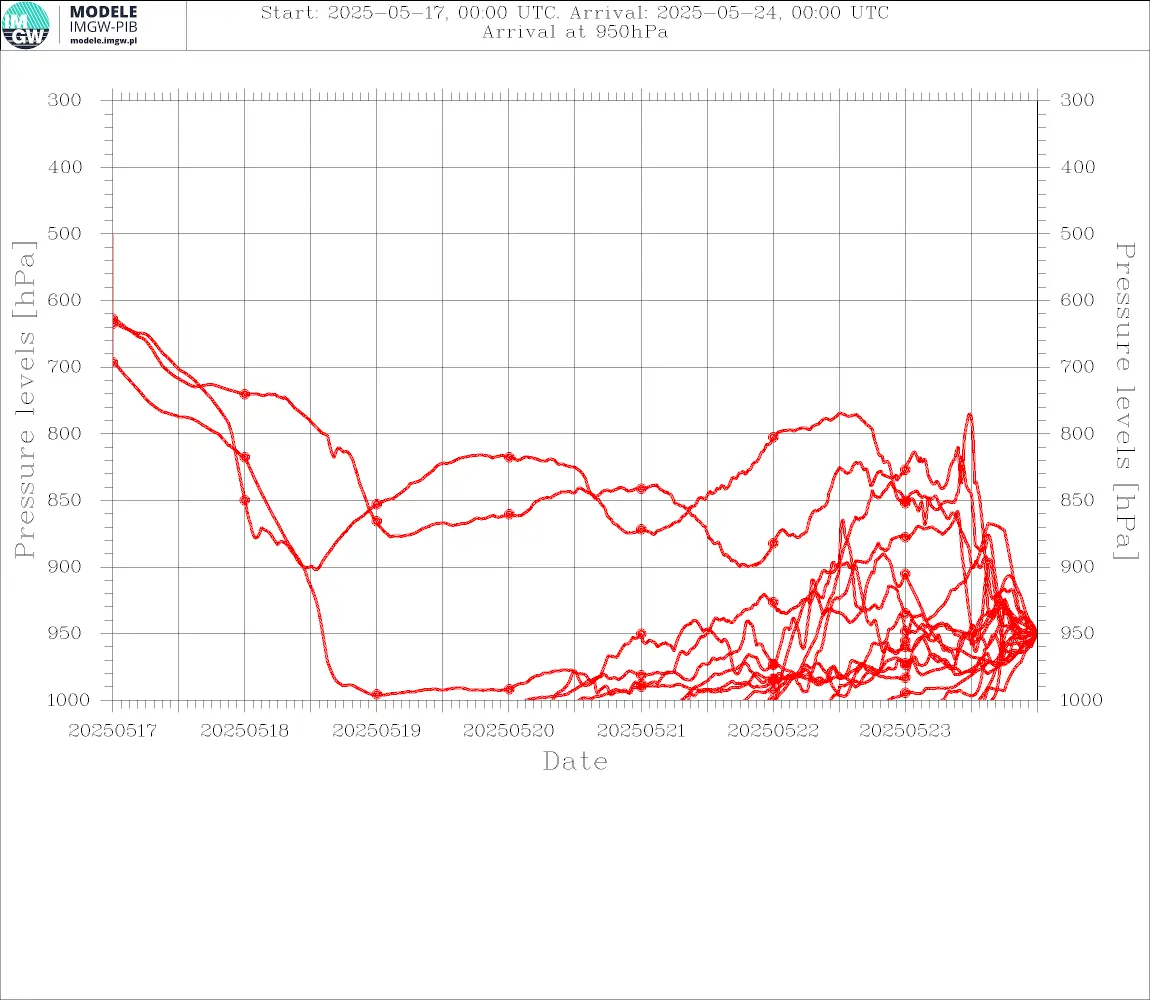The height and width of the screenshot is (1000, 1150).
Task: Click the left axis 400 label
Action: pyautogui.click(x=65, y=167)
